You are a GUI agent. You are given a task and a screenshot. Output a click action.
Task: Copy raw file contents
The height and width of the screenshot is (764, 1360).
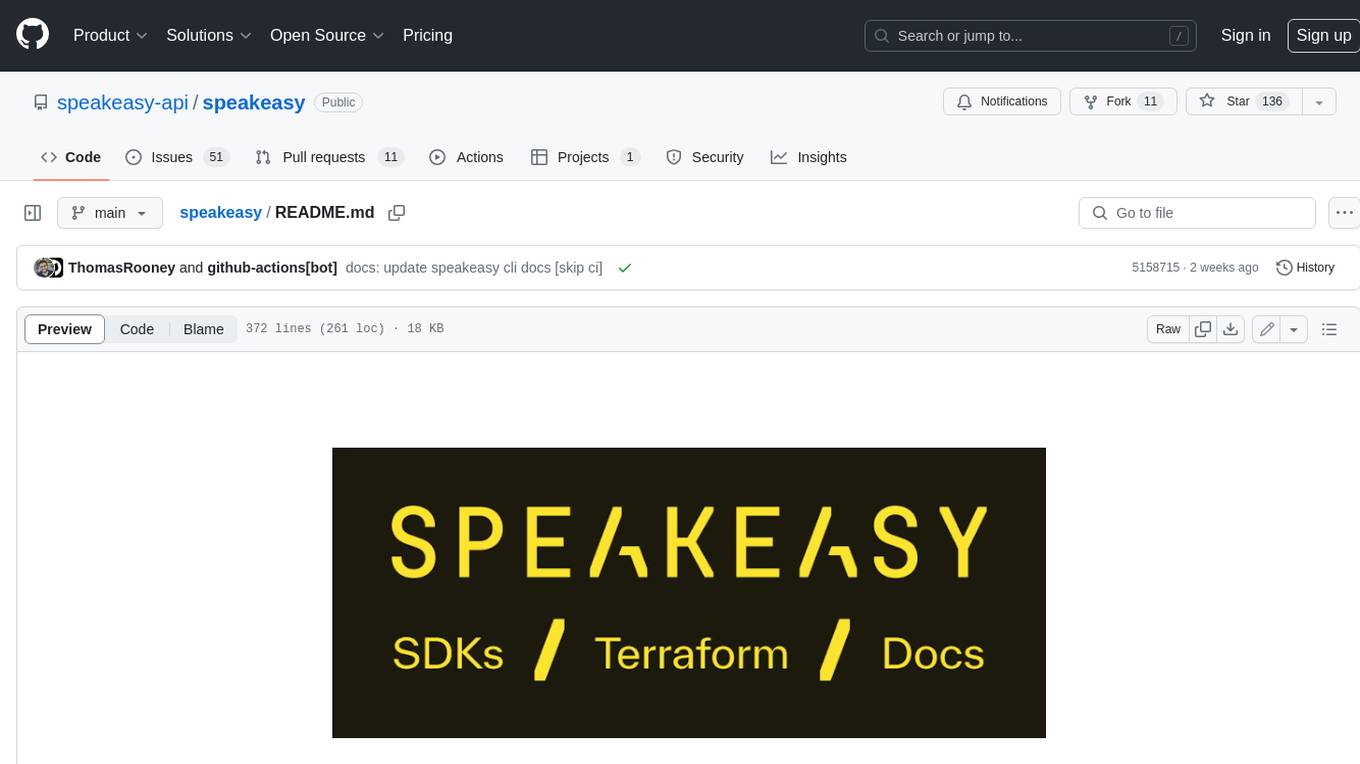tap(1203, 329)
